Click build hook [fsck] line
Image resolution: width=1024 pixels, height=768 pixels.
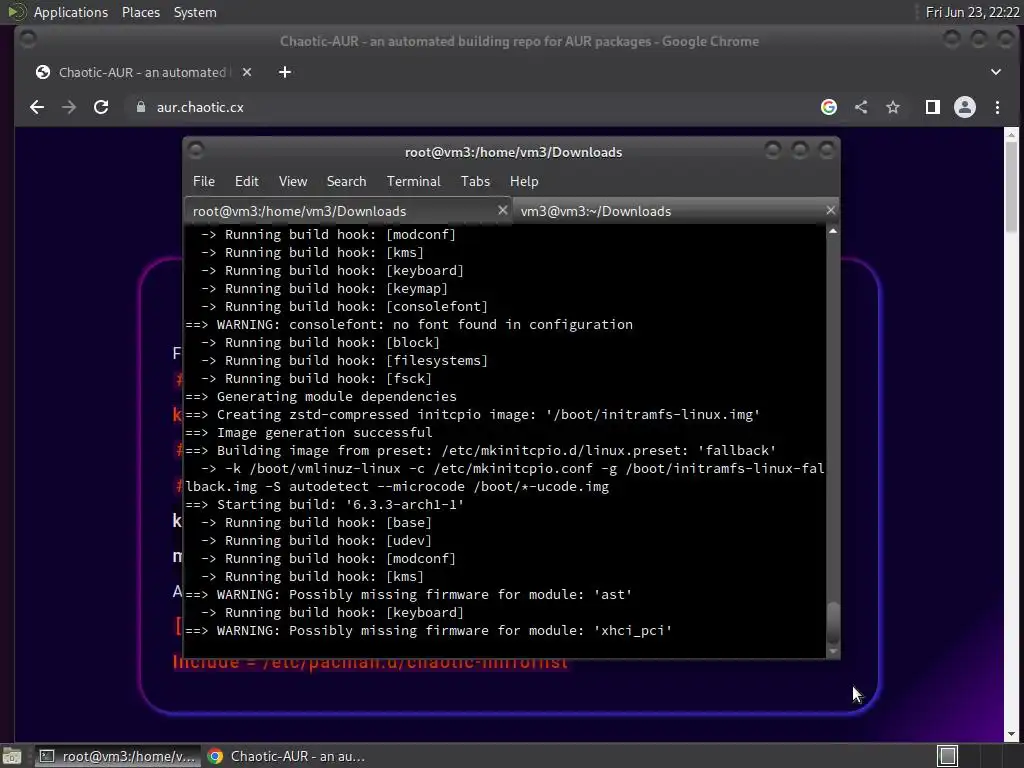pos(316,378)
